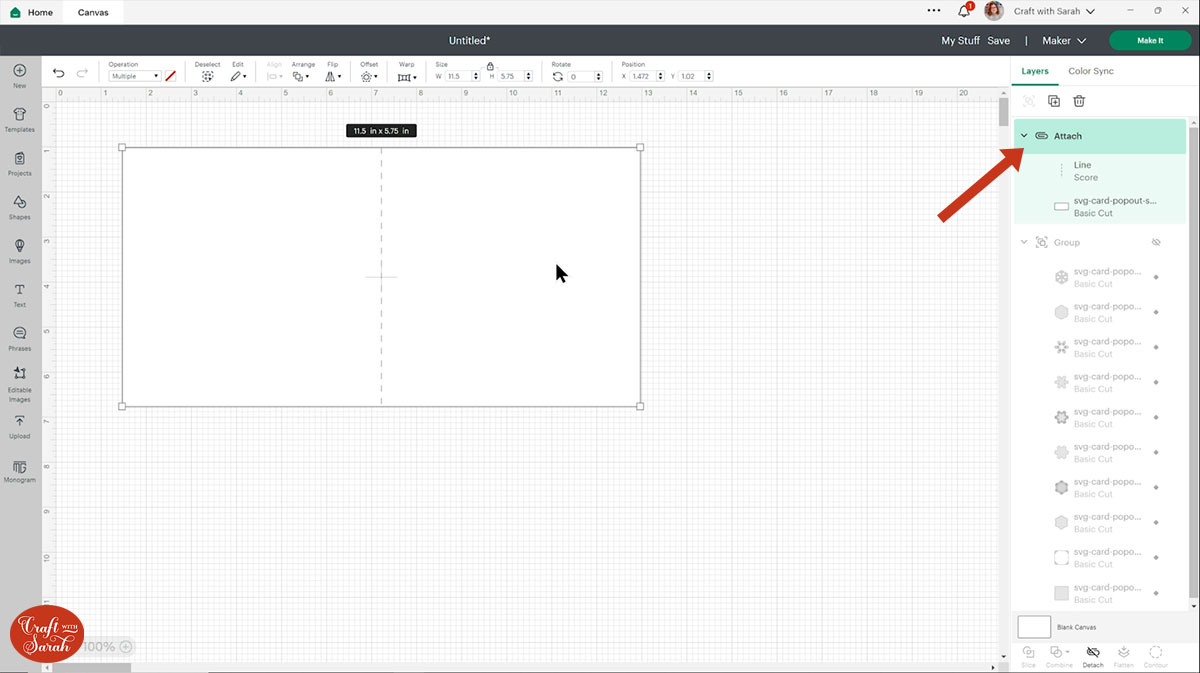Image resolution: width=1200 pixels, height=673 pixels.
Task: Click the green Make It button
Action: click(x=1150, y=41)
